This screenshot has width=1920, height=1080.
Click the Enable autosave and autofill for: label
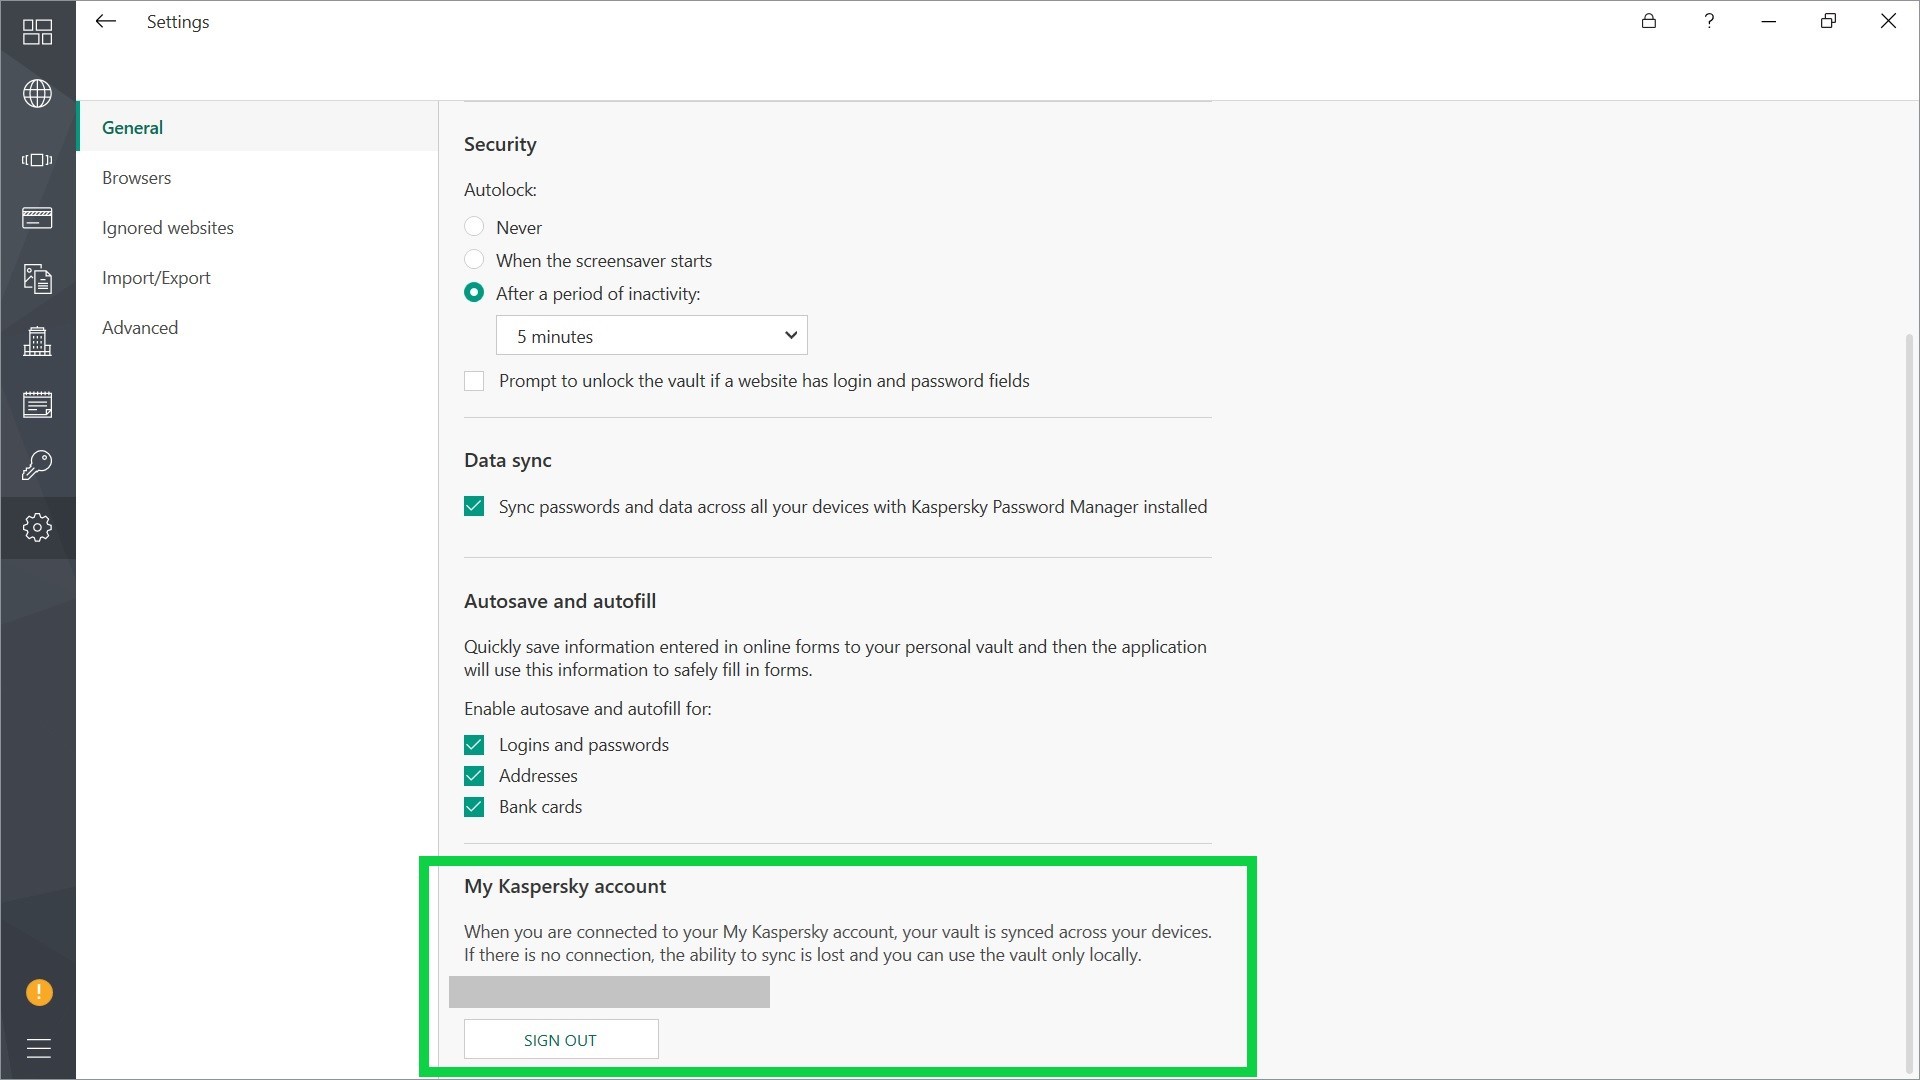[x=588, y=708]
